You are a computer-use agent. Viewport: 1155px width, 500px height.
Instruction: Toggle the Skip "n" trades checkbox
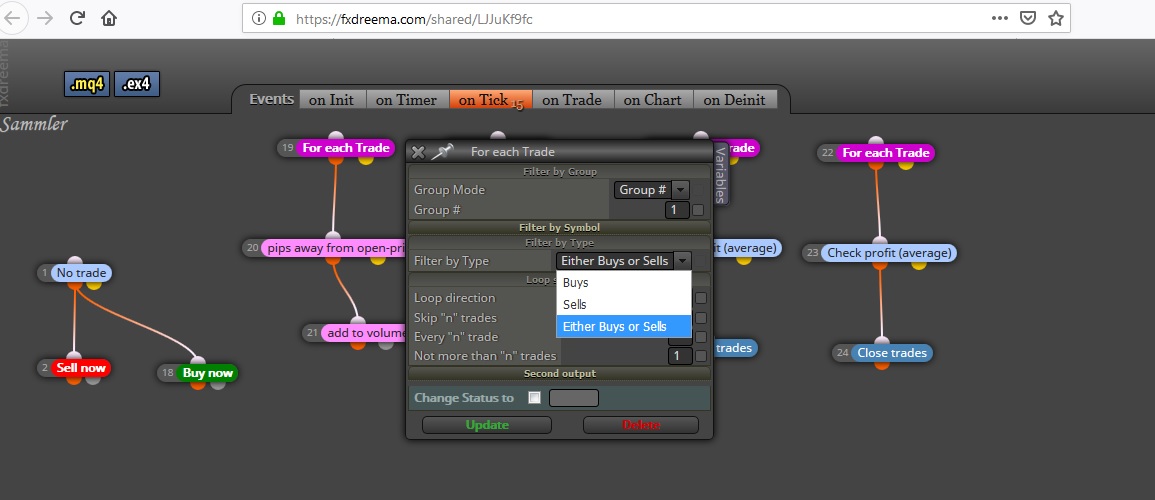(x=701, y=318)
